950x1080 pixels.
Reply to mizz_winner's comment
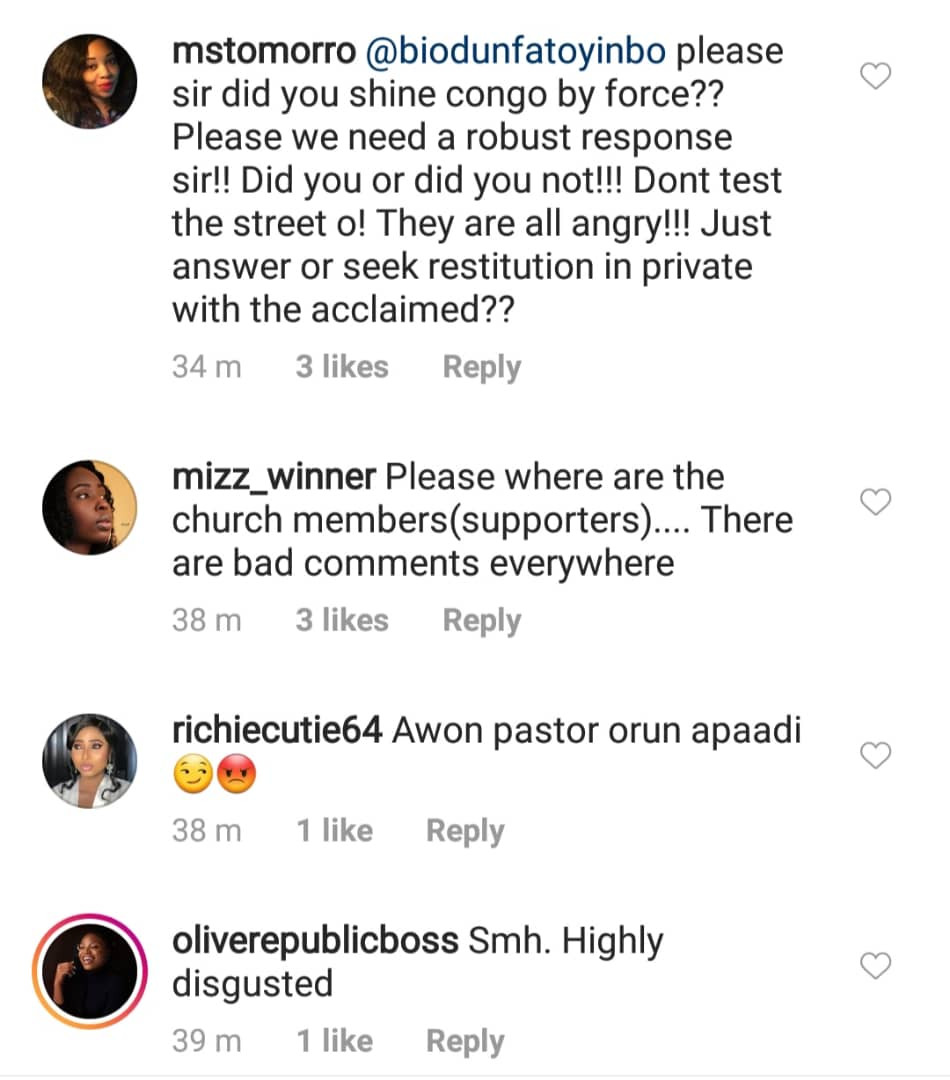[x=482, y=621]
